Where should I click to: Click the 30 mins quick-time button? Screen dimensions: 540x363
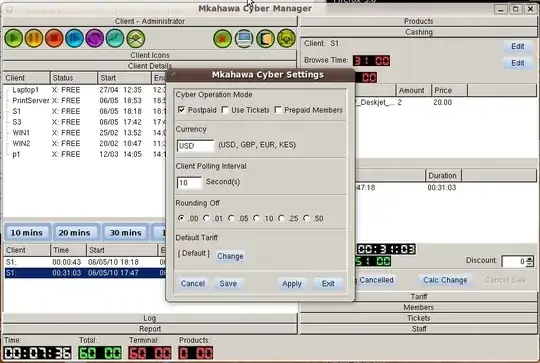point(125,232)
